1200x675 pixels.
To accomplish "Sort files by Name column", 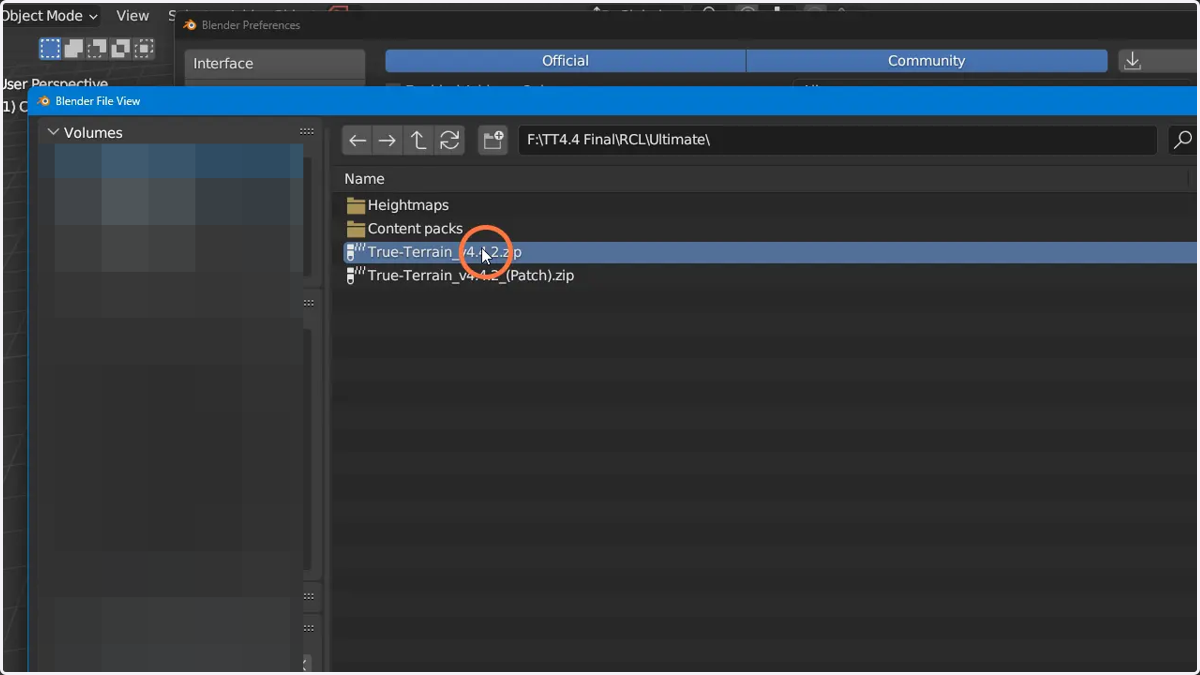I will tap(364, 179).
